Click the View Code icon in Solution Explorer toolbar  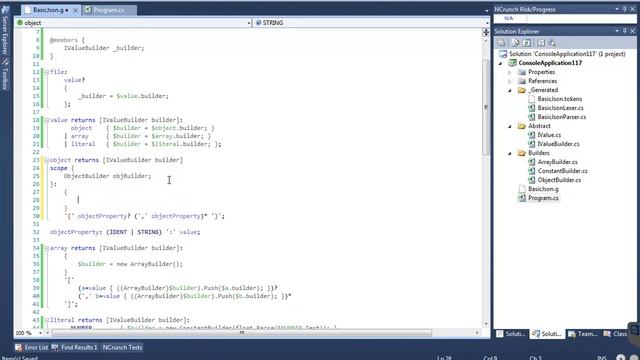pos(540,43)
